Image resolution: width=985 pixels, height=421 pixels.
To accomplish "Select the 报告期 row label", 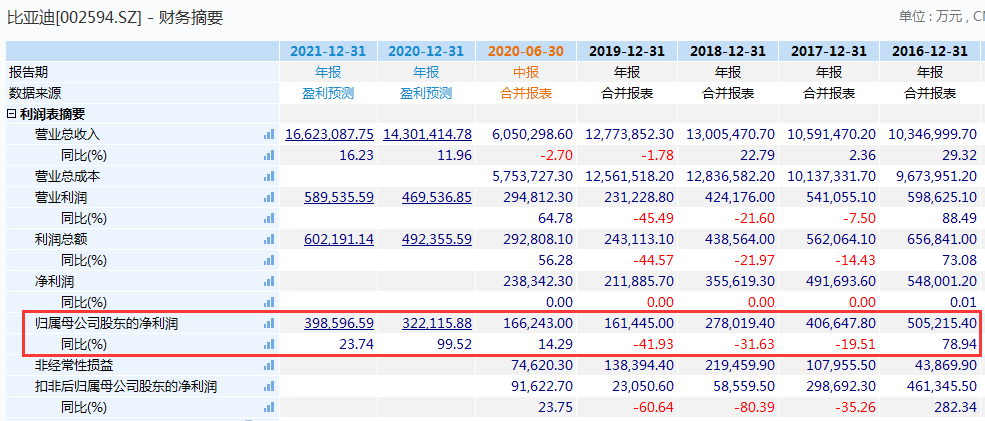I will (28, 72).
